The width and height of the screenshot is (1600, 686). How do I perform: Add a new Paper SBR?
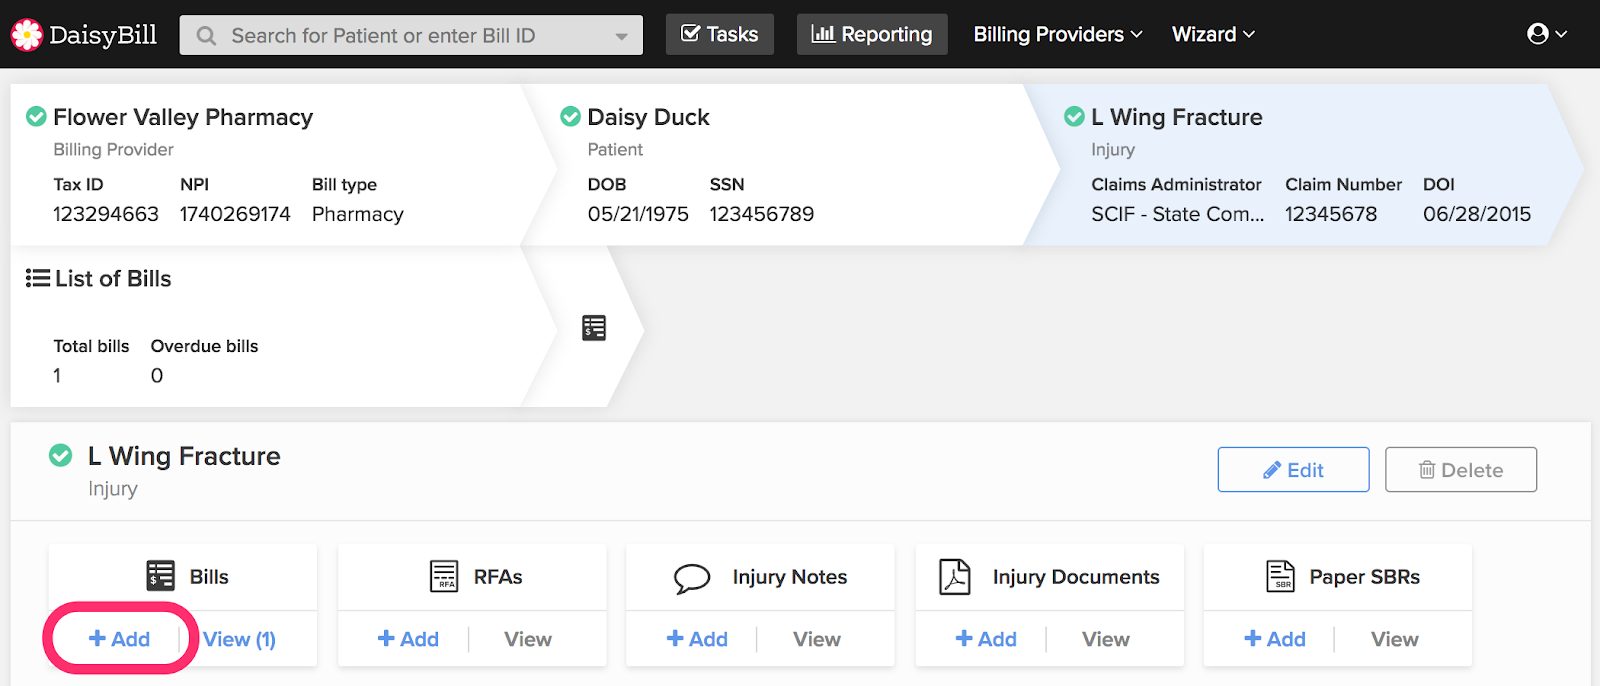(1275, 639)
